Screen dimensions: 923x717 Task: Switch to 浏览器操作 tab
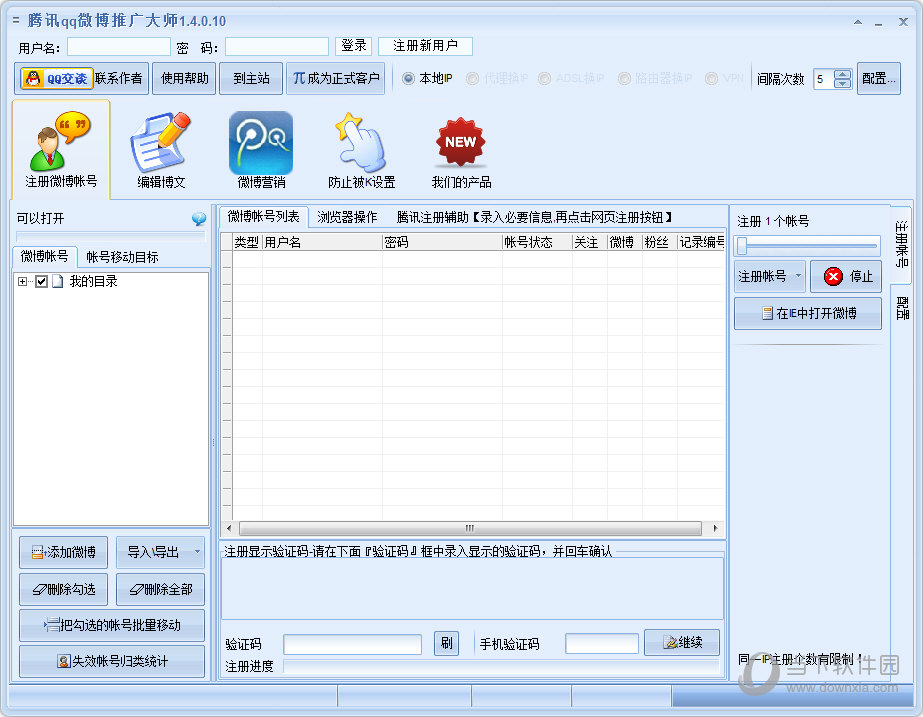click(347, 217)
